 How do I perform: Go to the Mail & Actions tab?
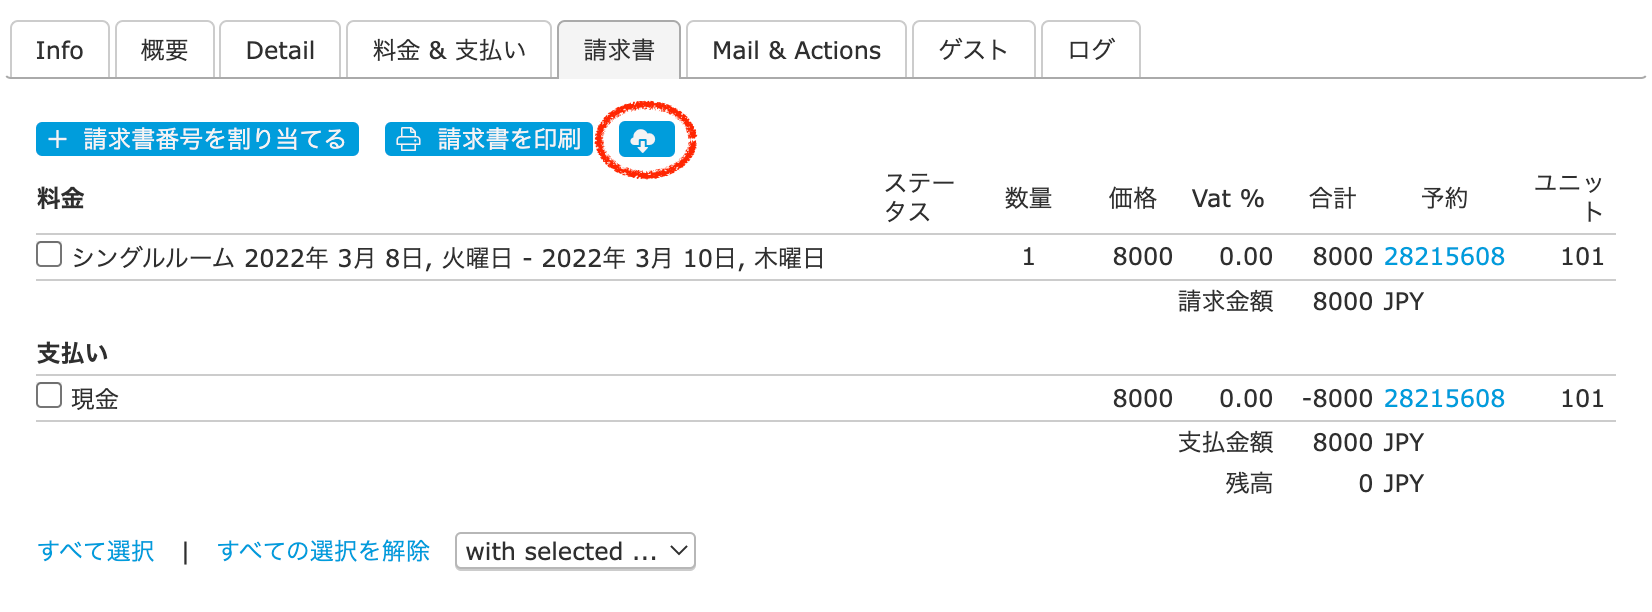point(796,50)
